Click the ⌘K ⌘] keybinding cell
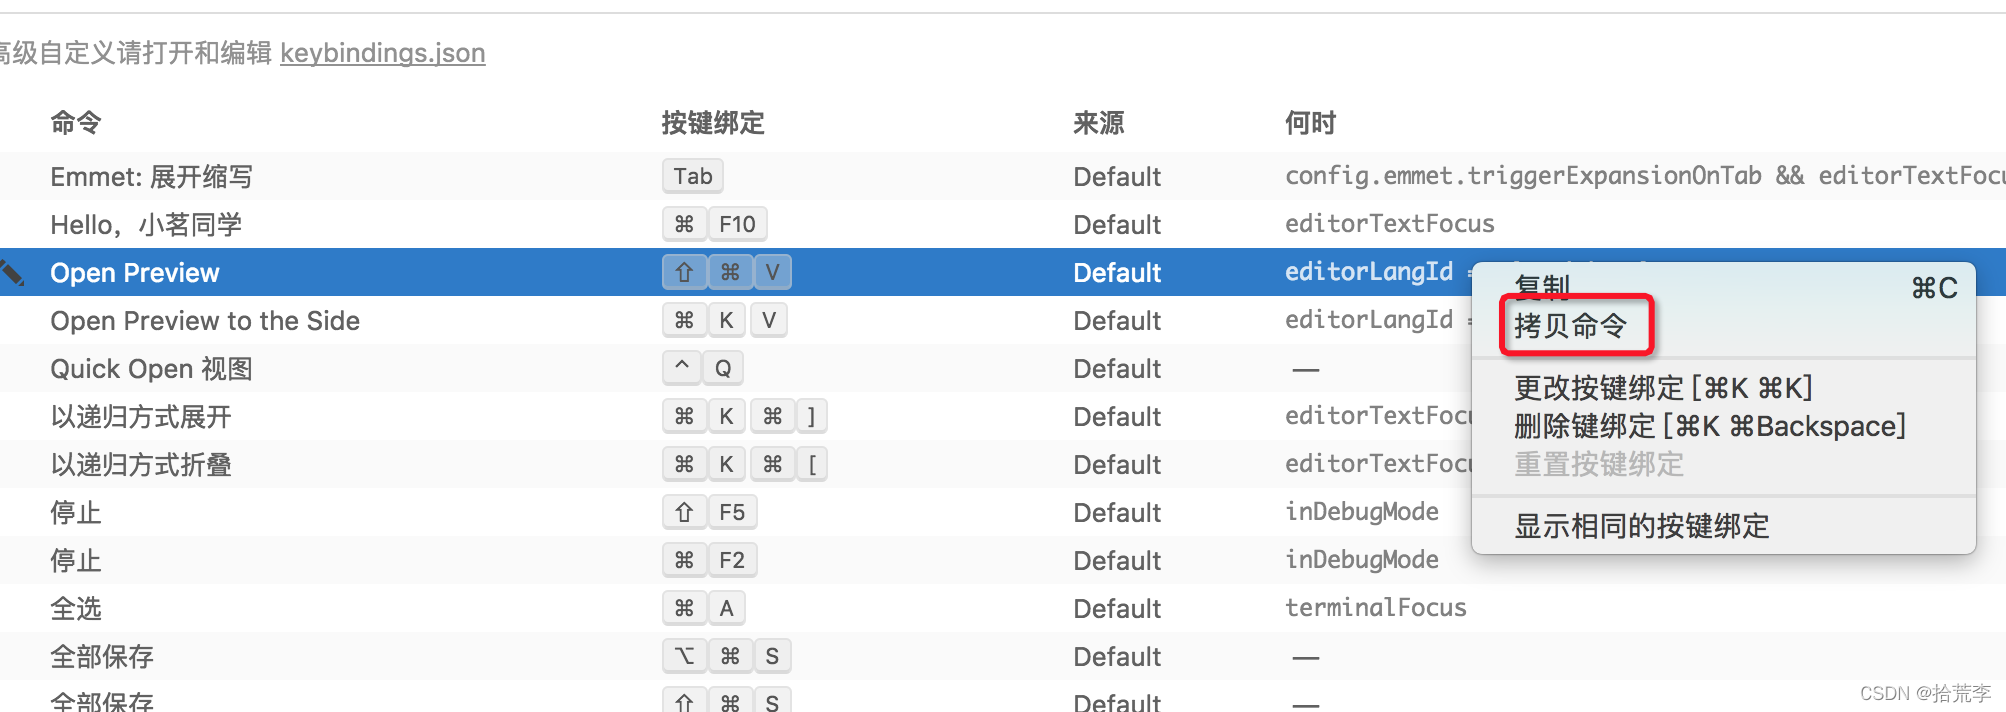The height and width of the screenshot is (712, 2006). [744, 416]
